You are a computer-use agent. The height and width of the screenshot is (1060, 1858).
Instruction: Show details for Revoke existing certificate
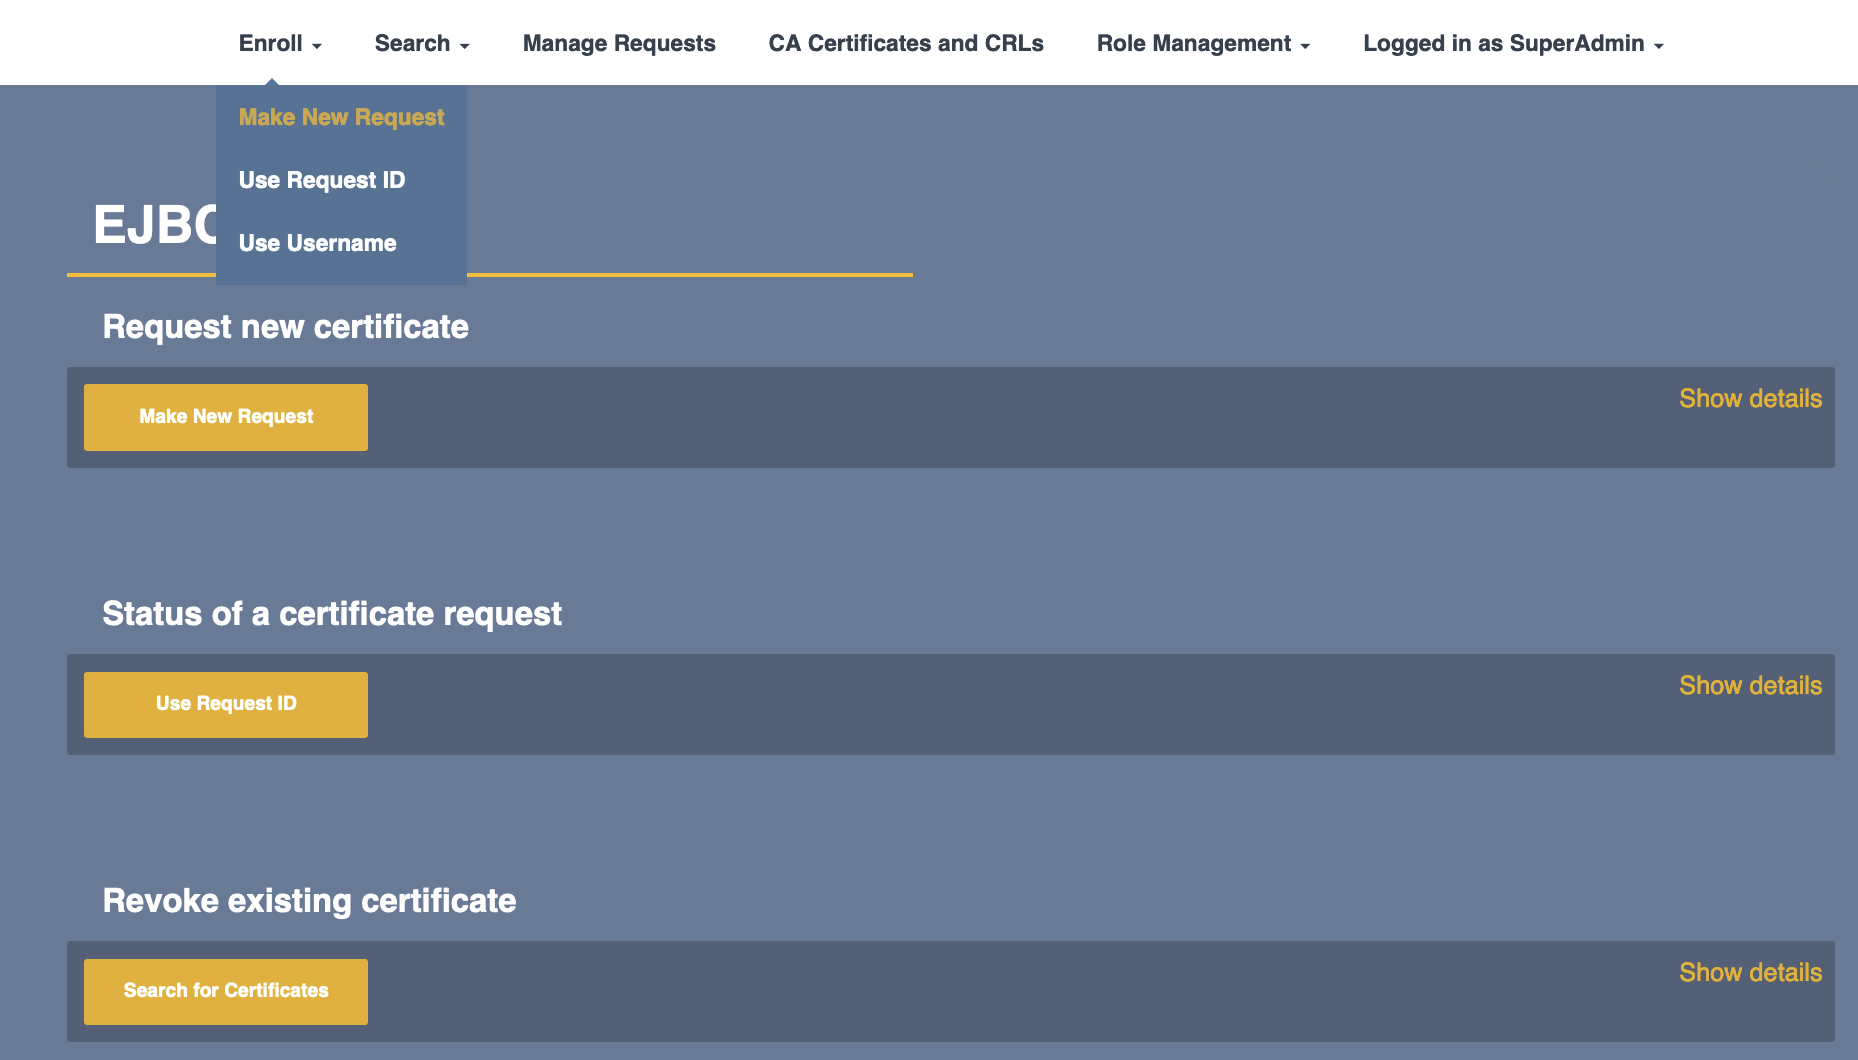tap(1750, 972)
